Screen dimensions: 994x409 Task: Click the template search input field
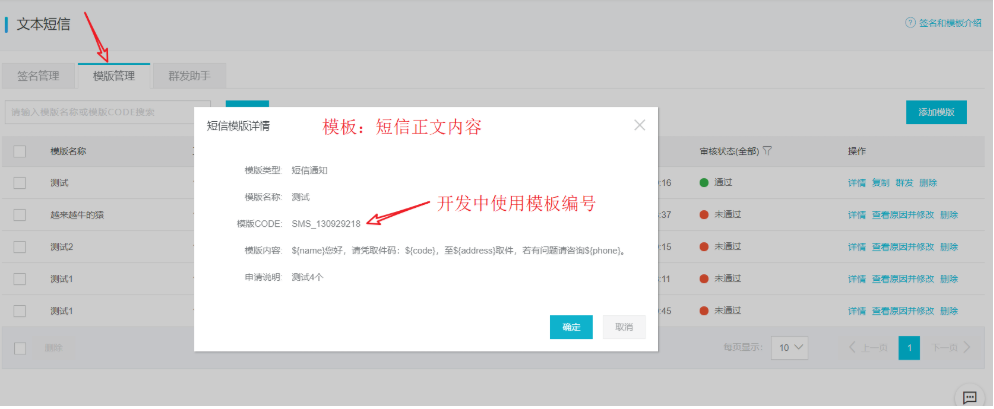coord(108,112)
